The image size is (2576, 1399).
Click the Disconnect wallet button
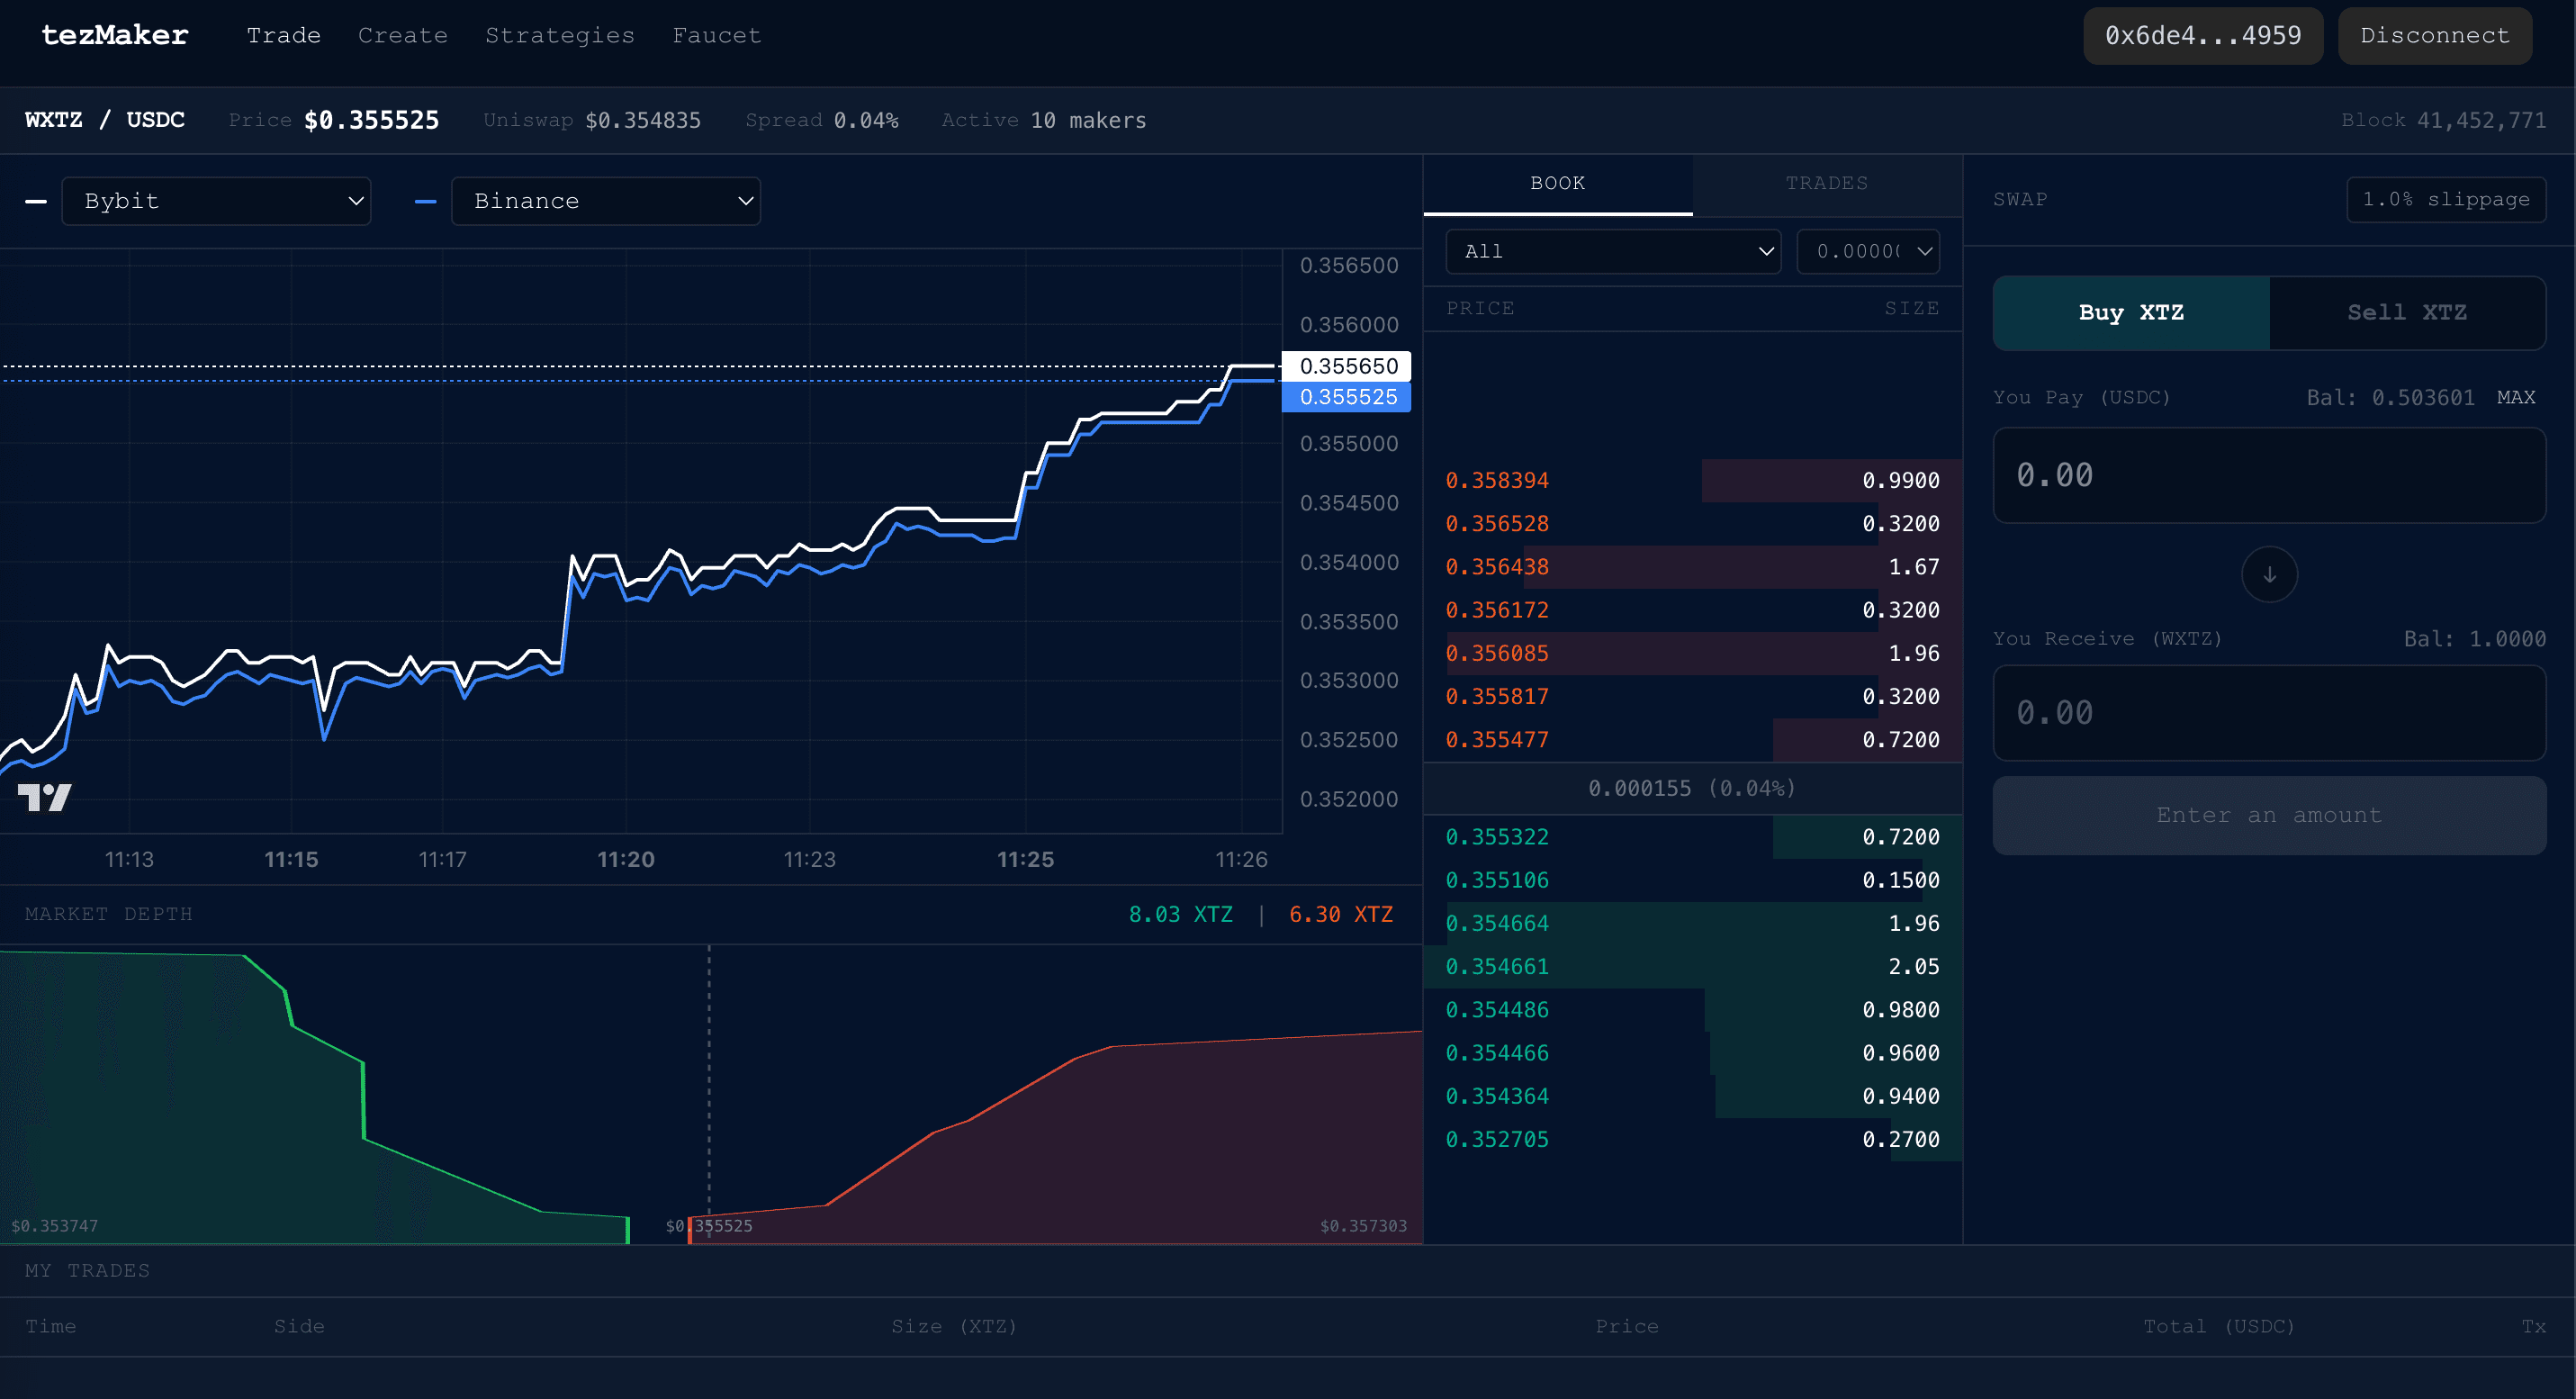click(x=2435, y=36)
